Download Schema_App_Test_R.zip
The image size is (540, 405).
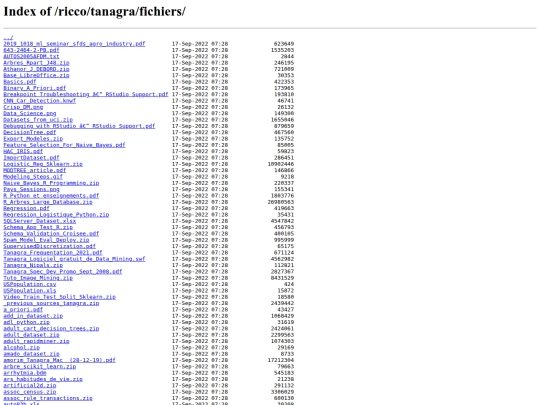coord(38,227)
